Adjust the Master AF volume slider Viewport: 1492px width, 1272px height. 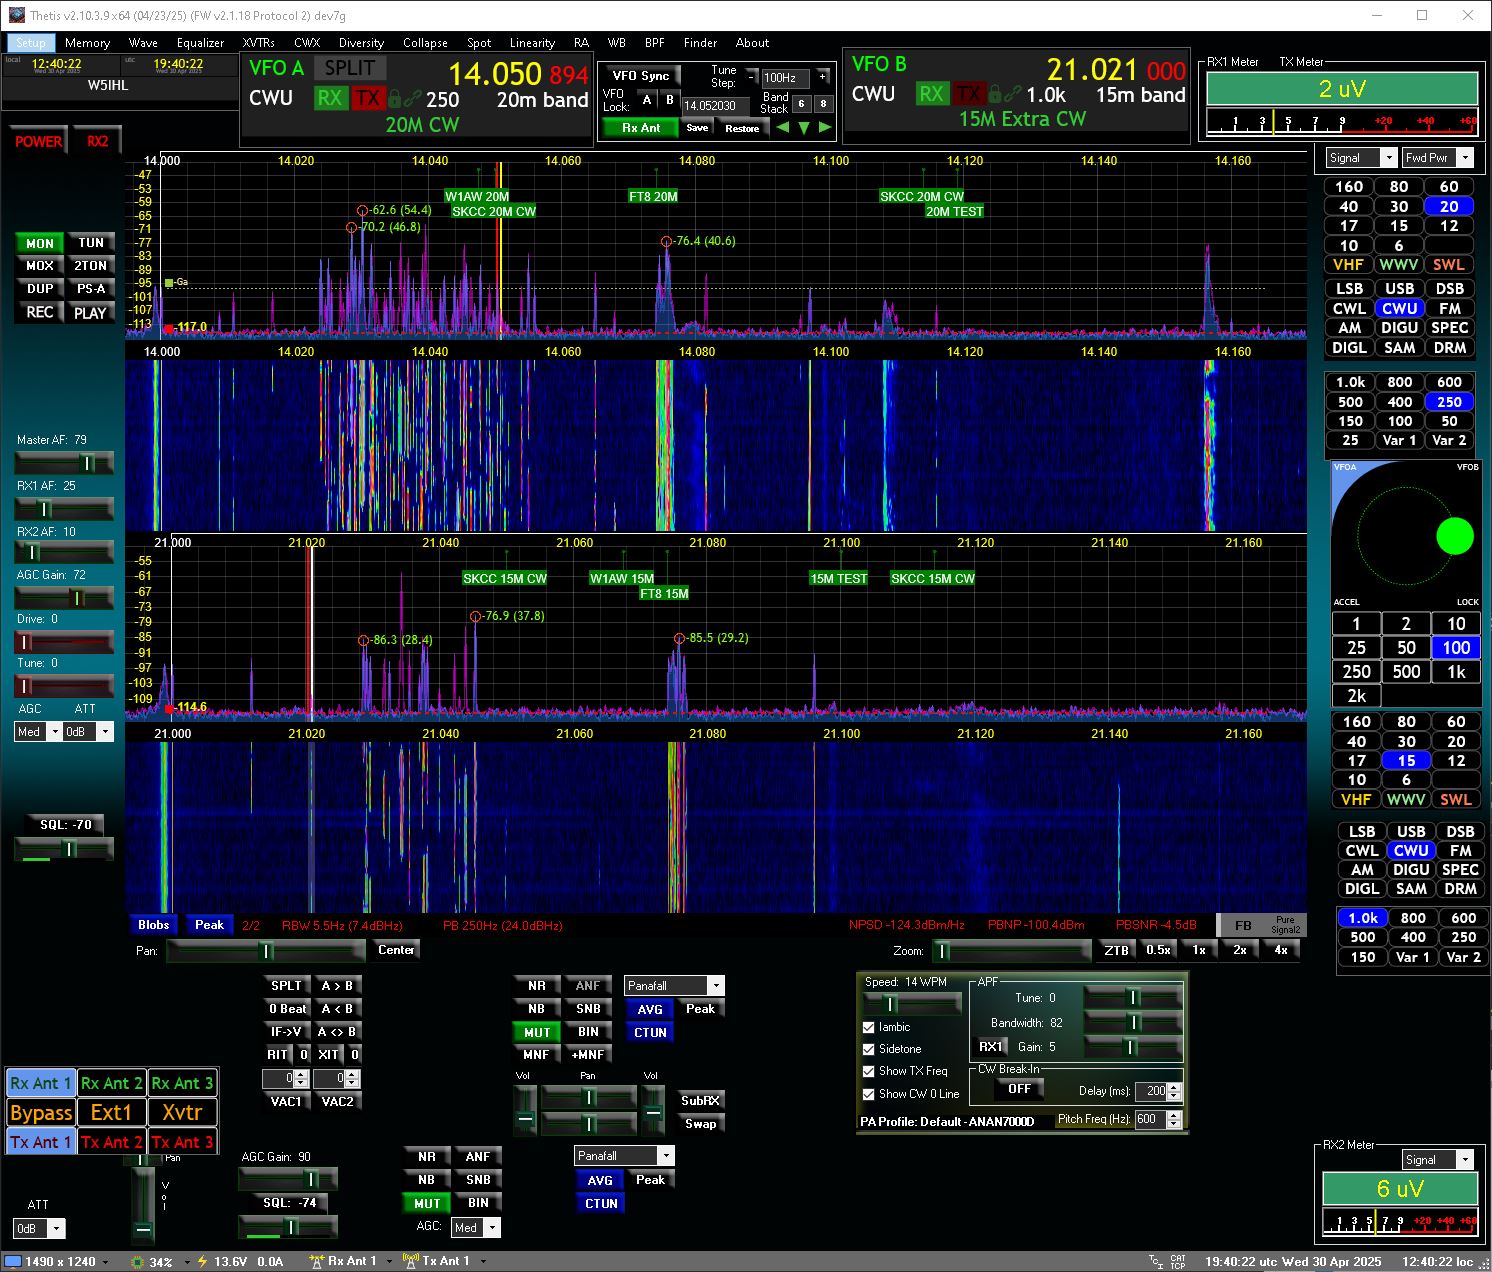(x=64, y=462)
